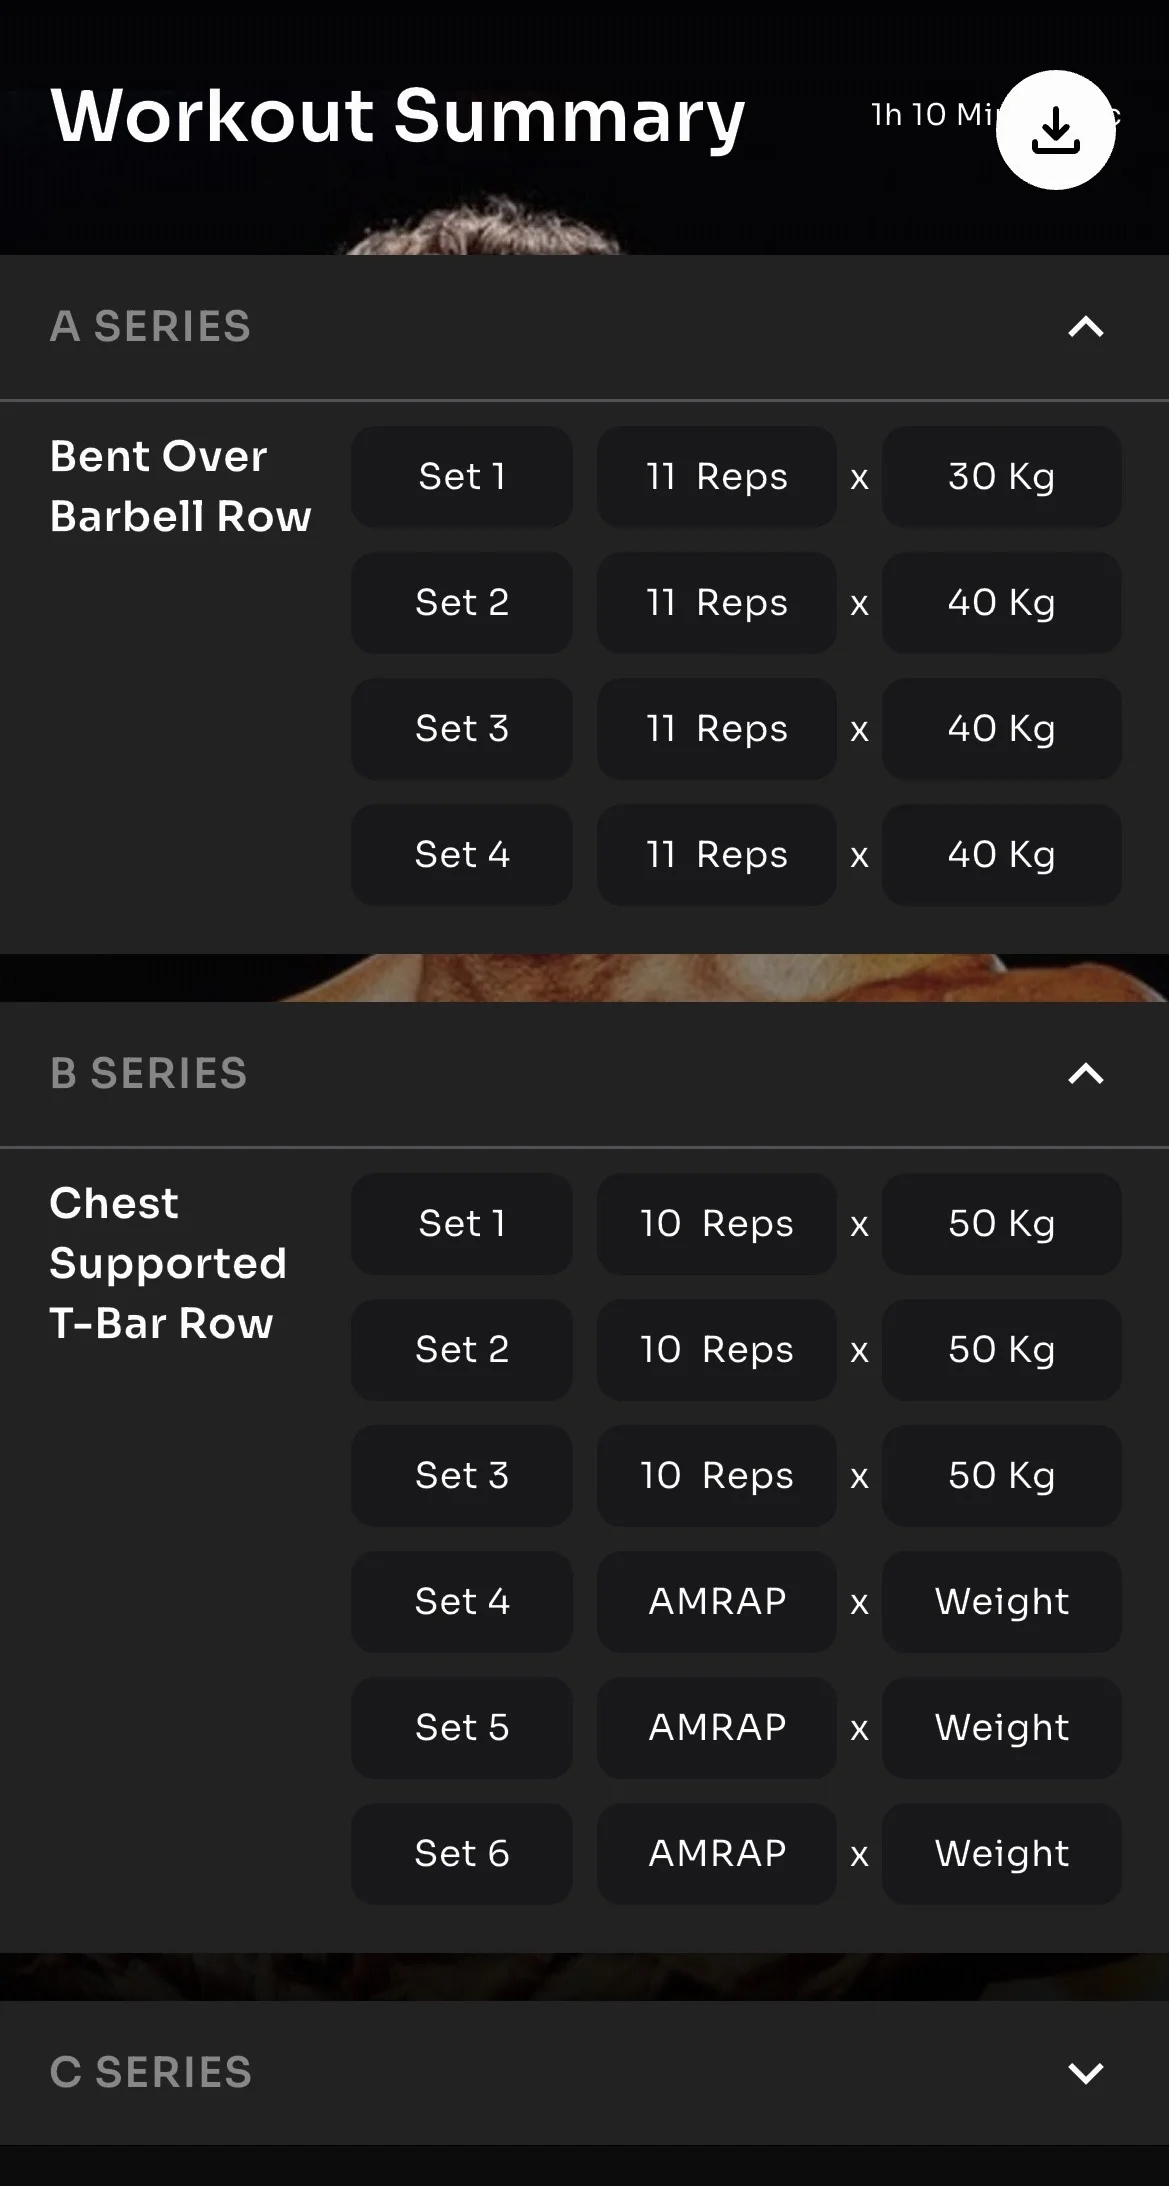The width and height of the screenshot is (1169, 2186).
Task: Tap the AMRAP field for T-Bar Set 4
Action: point(716,1602)
